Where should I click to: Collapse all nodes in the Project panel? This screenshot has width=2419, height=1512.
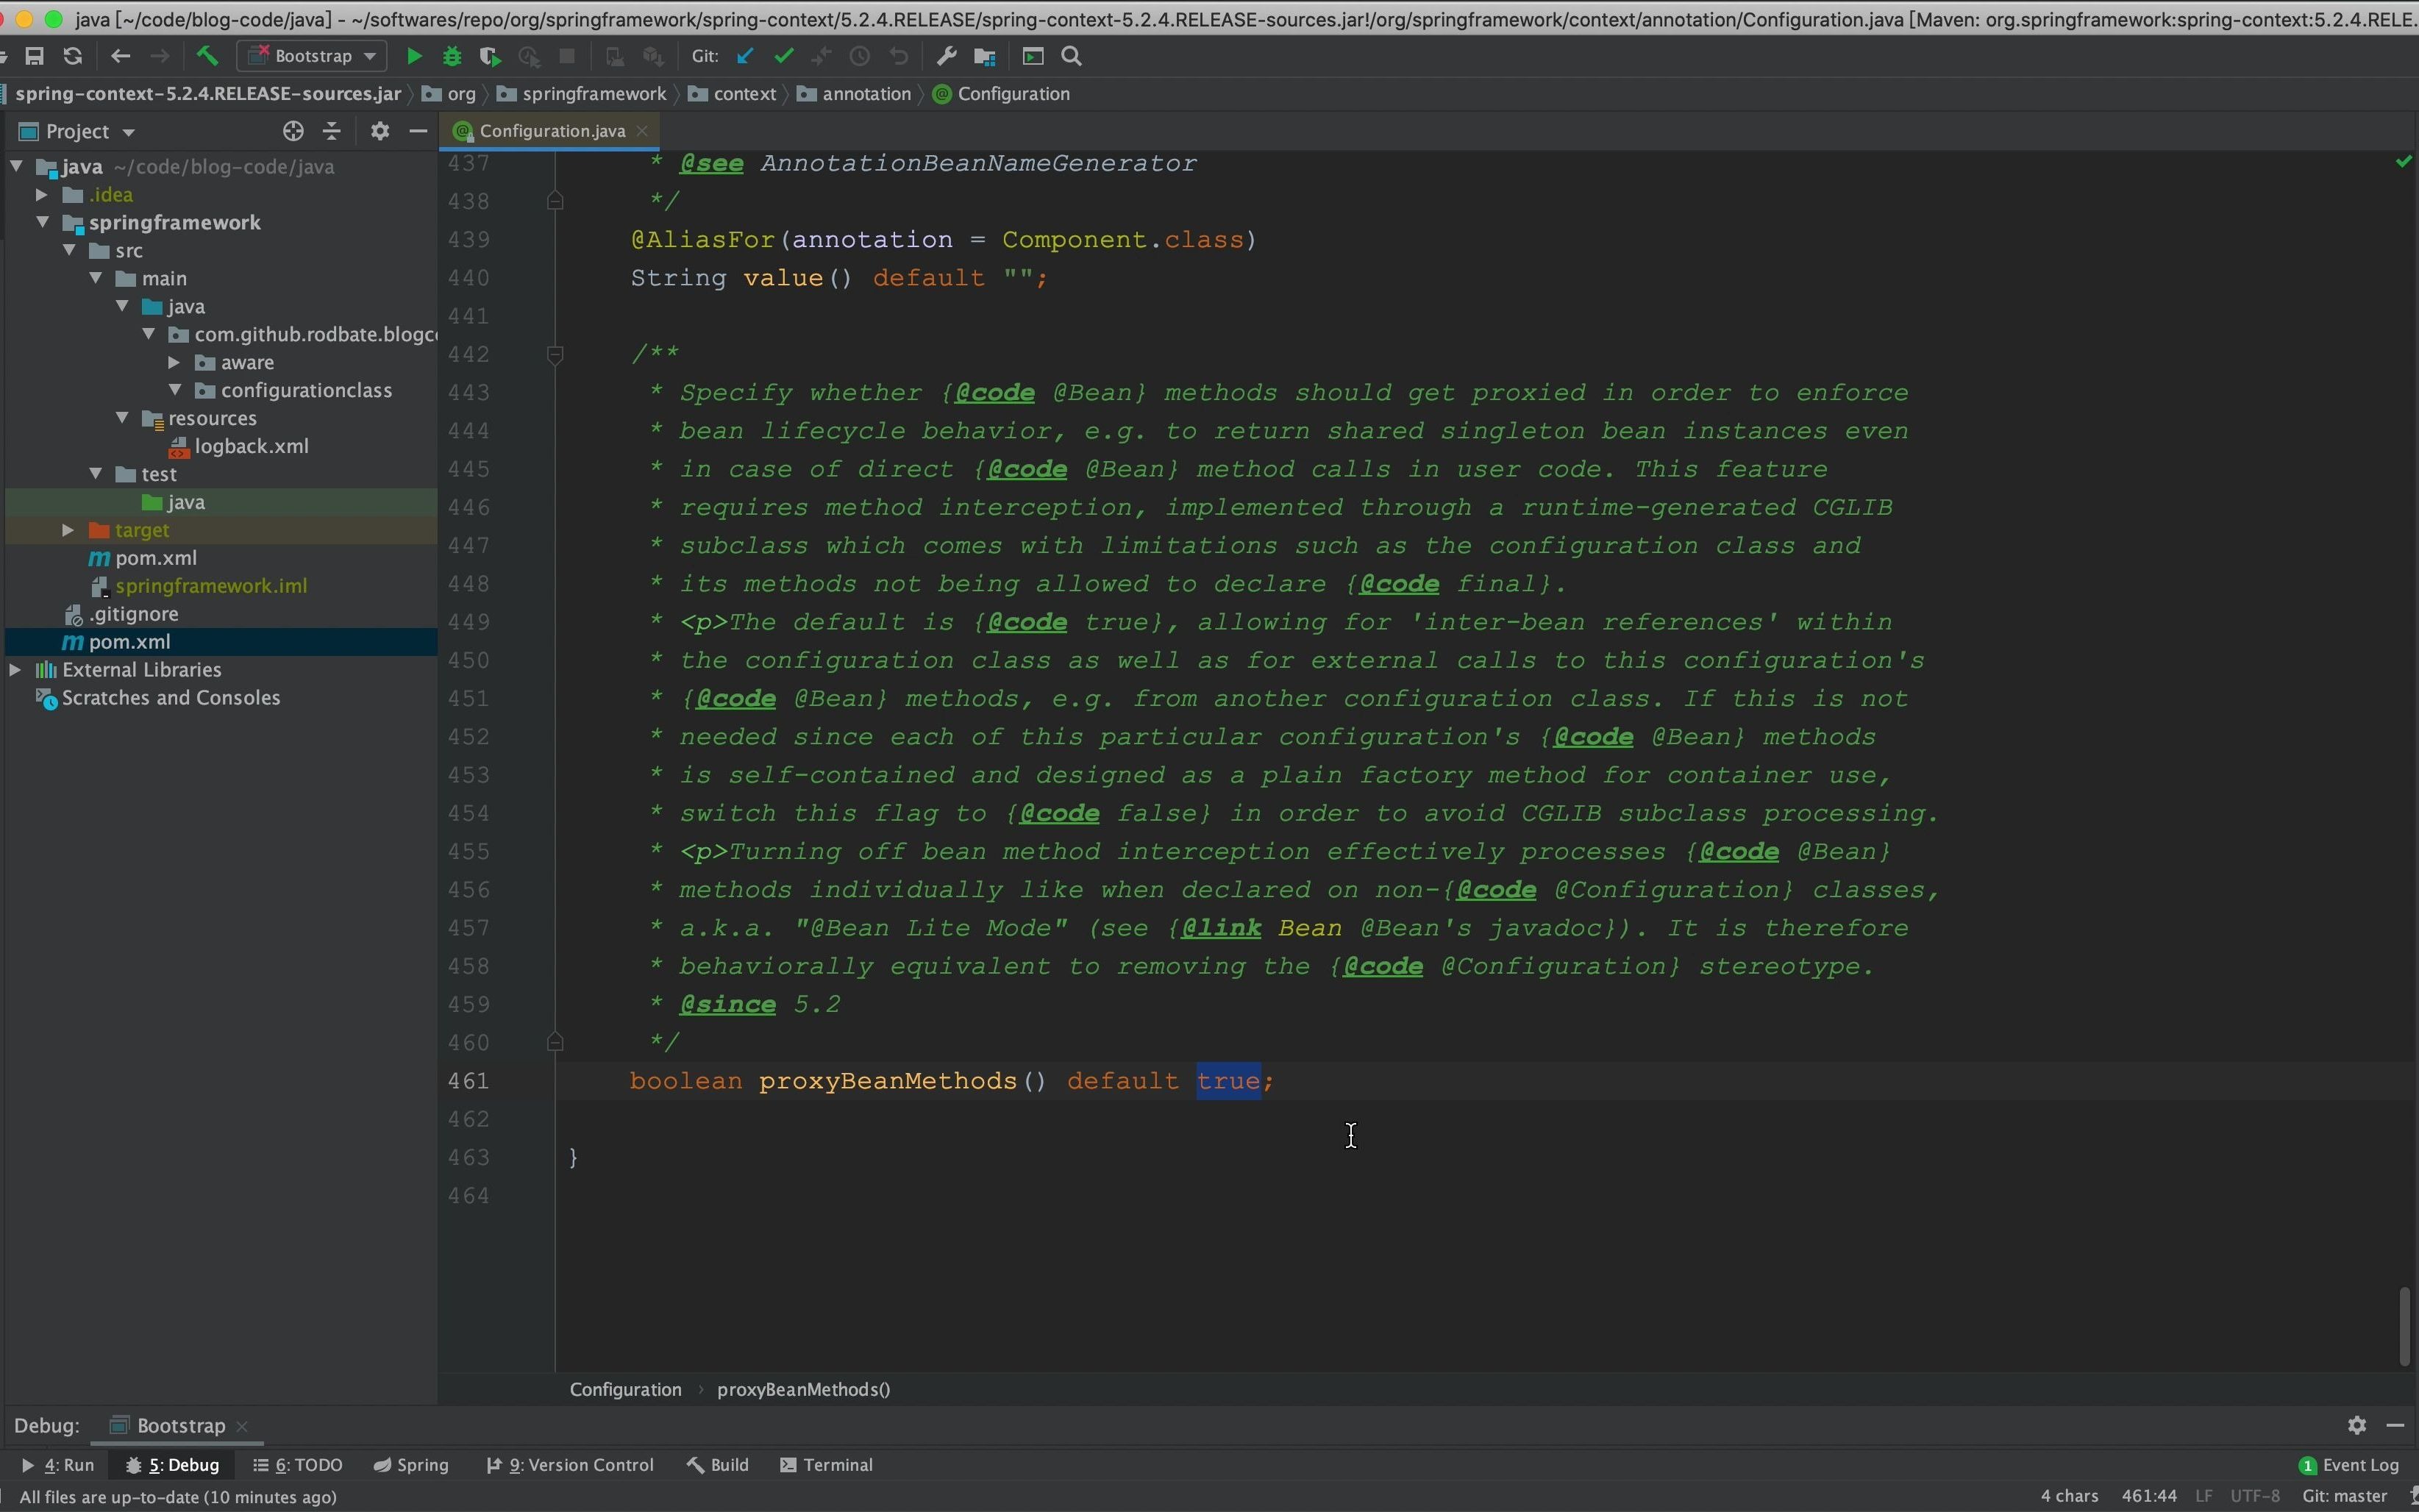[332, 131]
